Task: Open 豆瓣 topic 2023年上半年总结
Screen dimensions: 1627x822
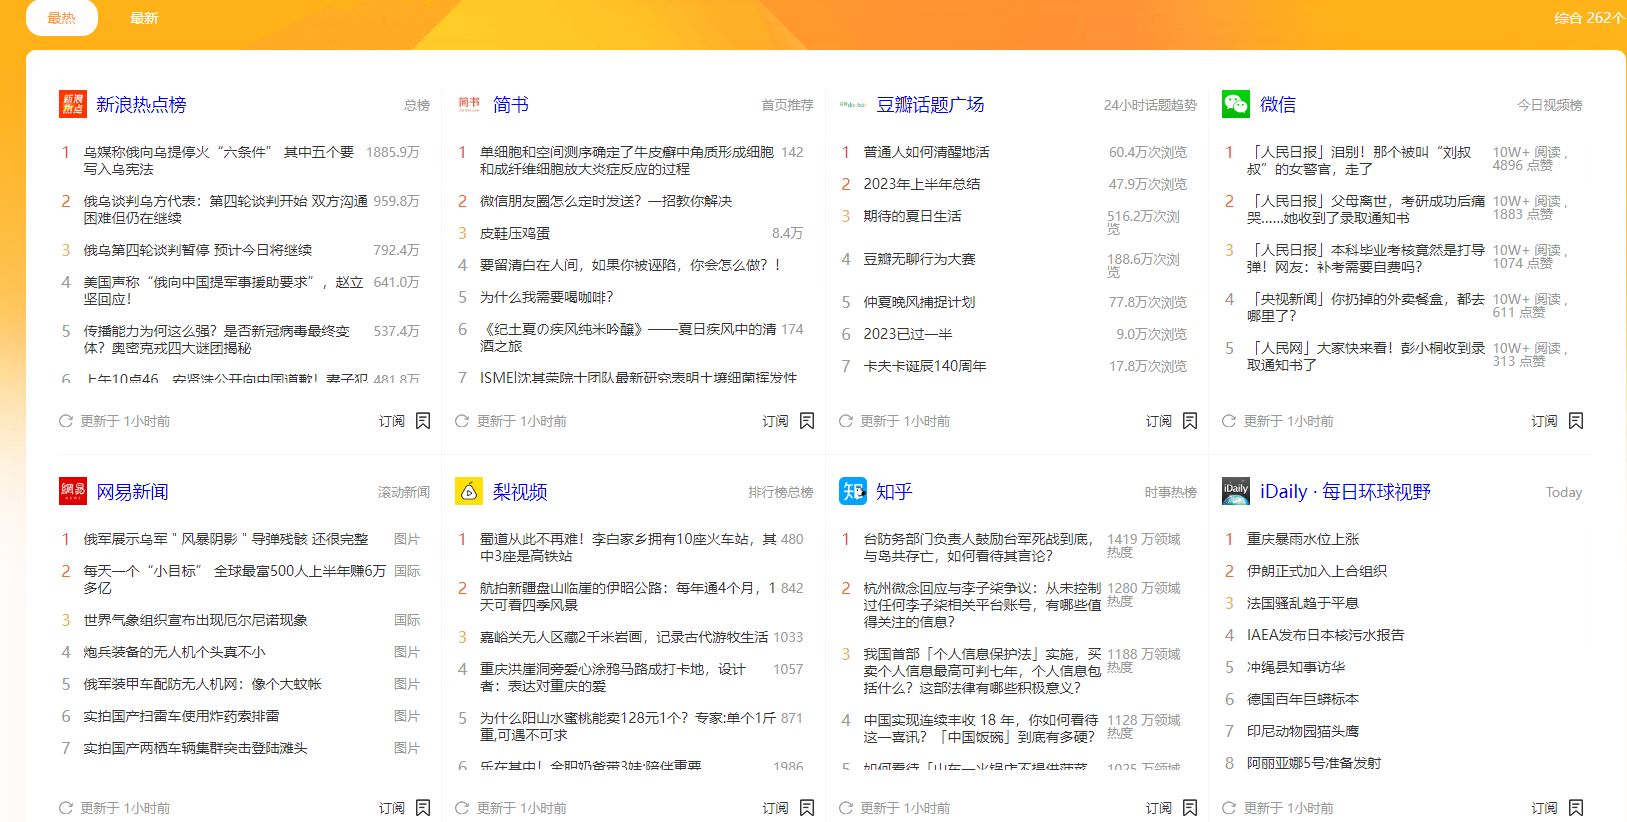Action: (x=922, y=184)
